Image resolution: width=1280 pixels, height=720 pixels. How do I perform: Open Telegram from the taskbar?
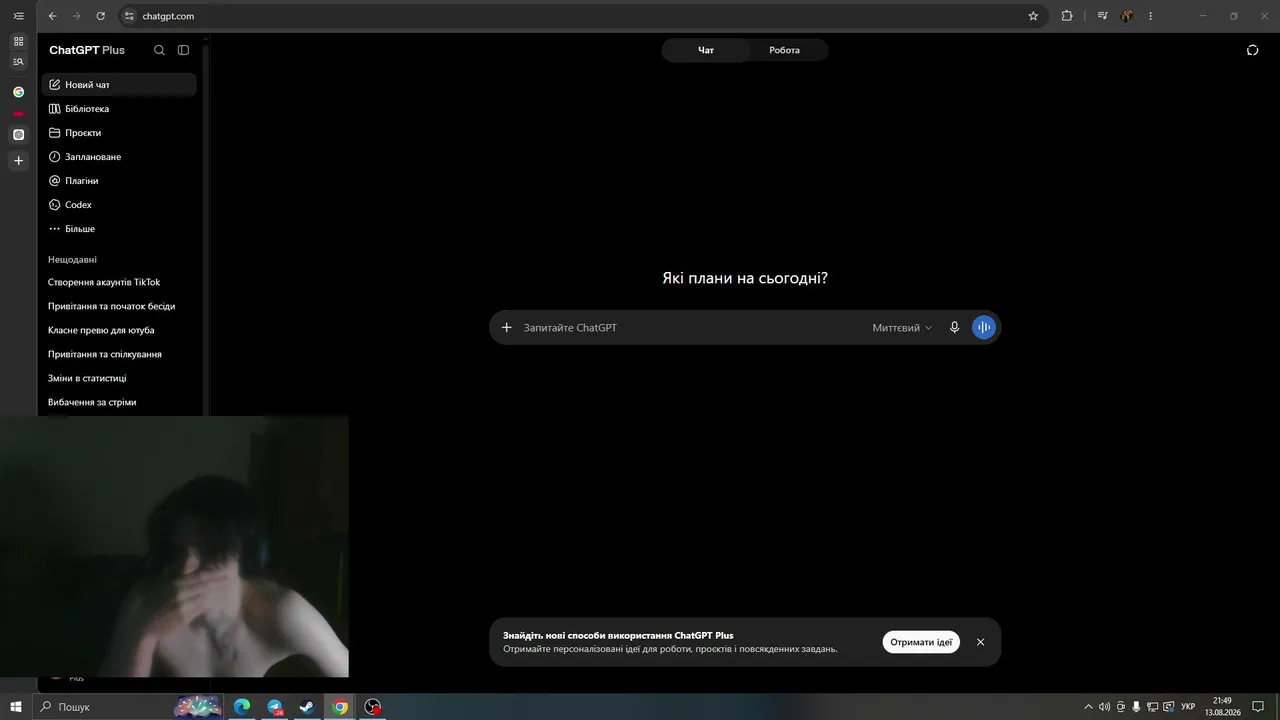275,707
